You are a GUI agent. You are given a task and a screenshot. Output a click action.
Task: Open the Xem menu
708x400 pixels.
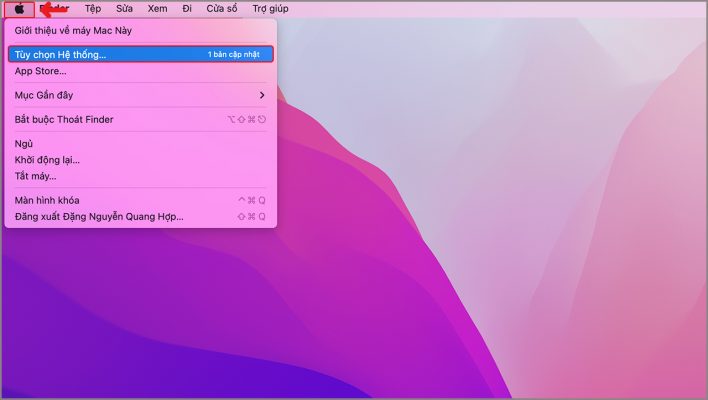coord(157,9)
